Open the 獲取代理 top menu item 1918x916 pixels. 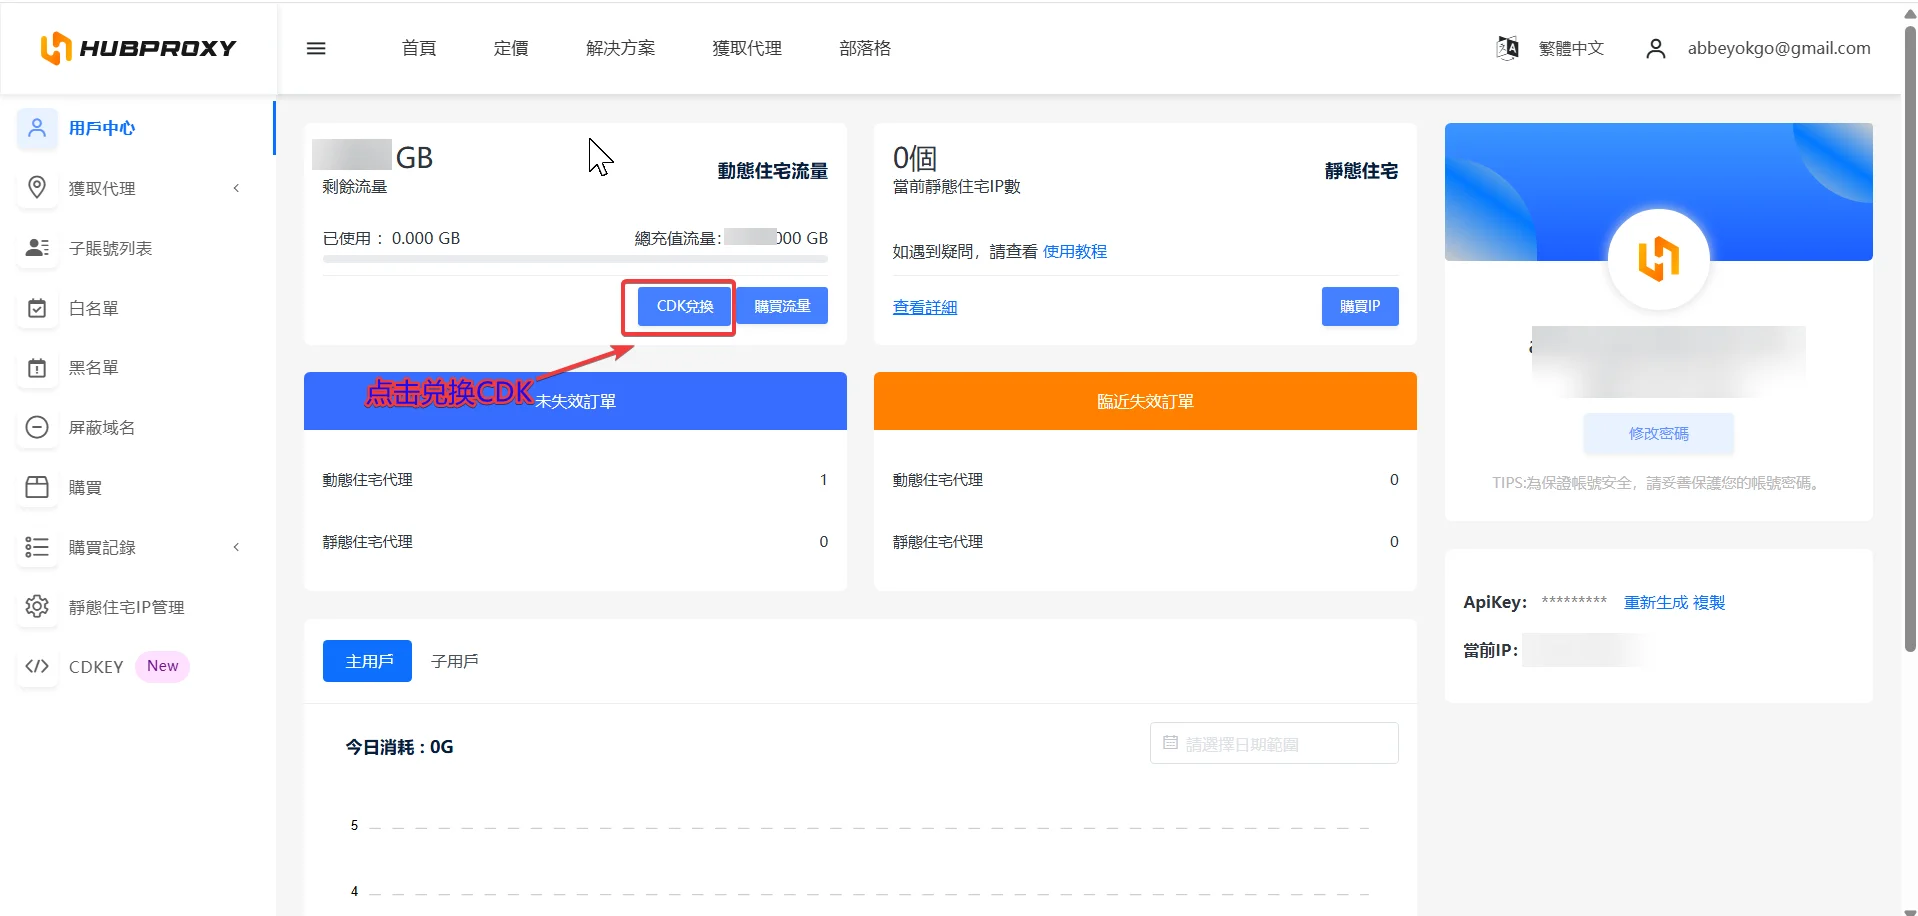click(747, 48)
